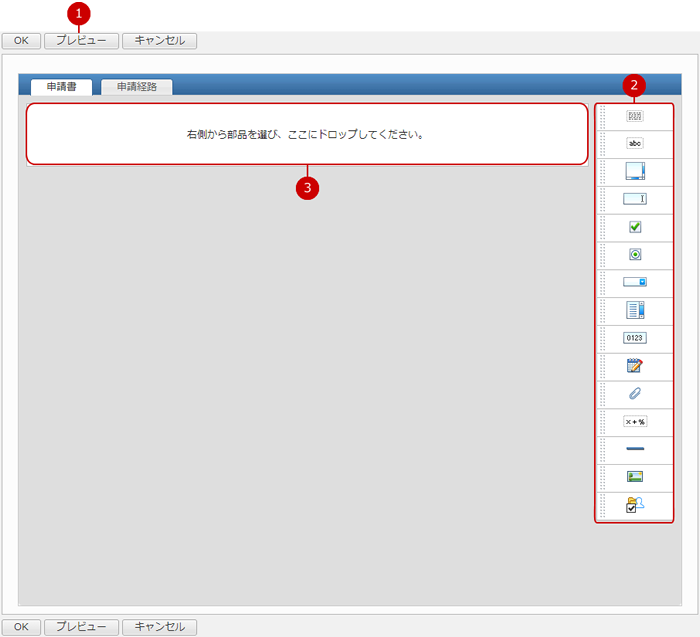Click the empty parts drop area
Image resolution: width=700 pixels, height=637 pixels.
click(306, 134)
